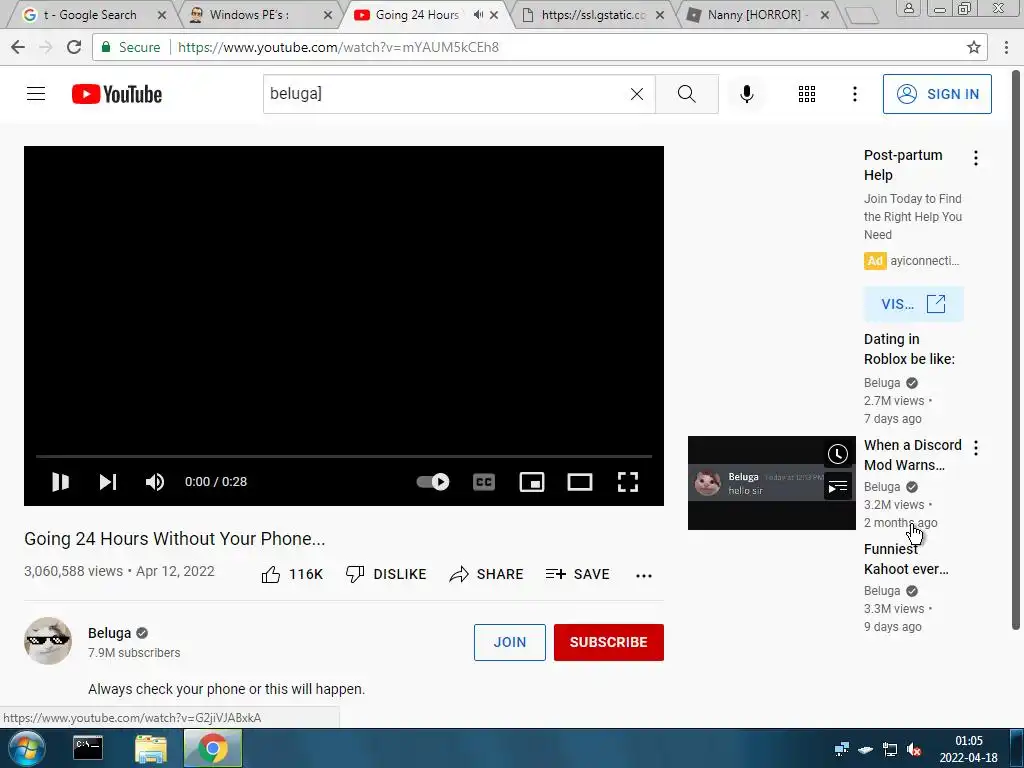Seek on the video progress bar
1024x768 pixels.
click(x=344, y=456)
